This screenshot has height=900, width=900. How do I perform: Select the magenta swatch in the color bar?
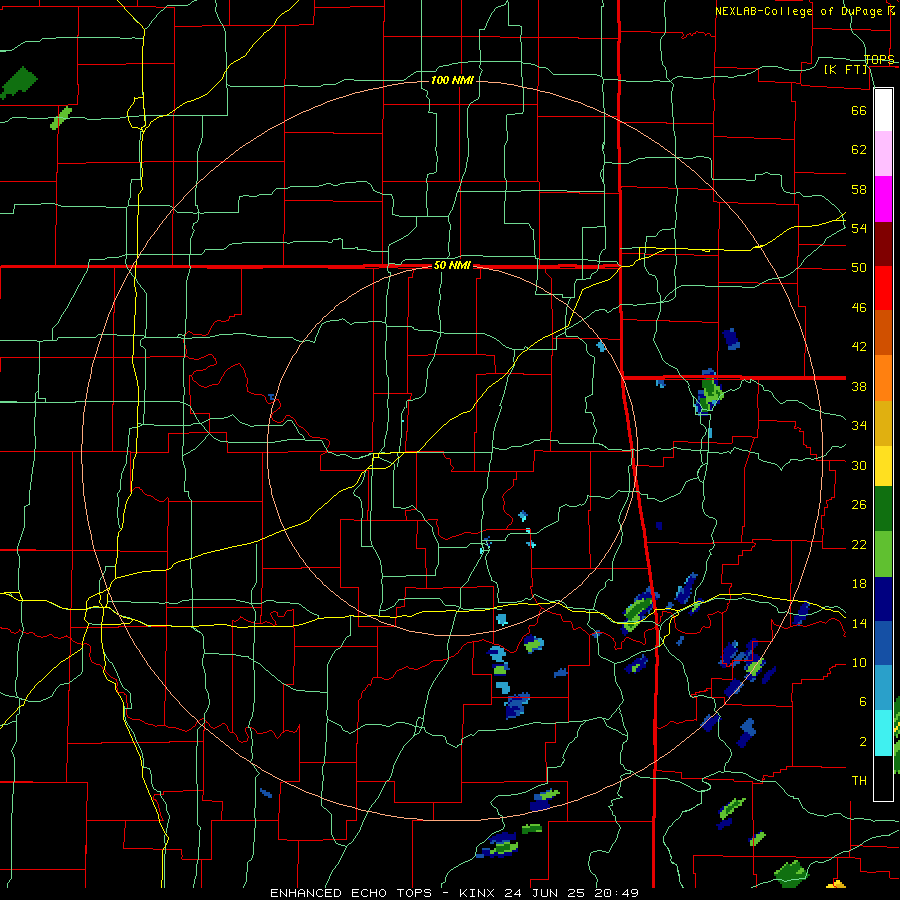[883, 199]
